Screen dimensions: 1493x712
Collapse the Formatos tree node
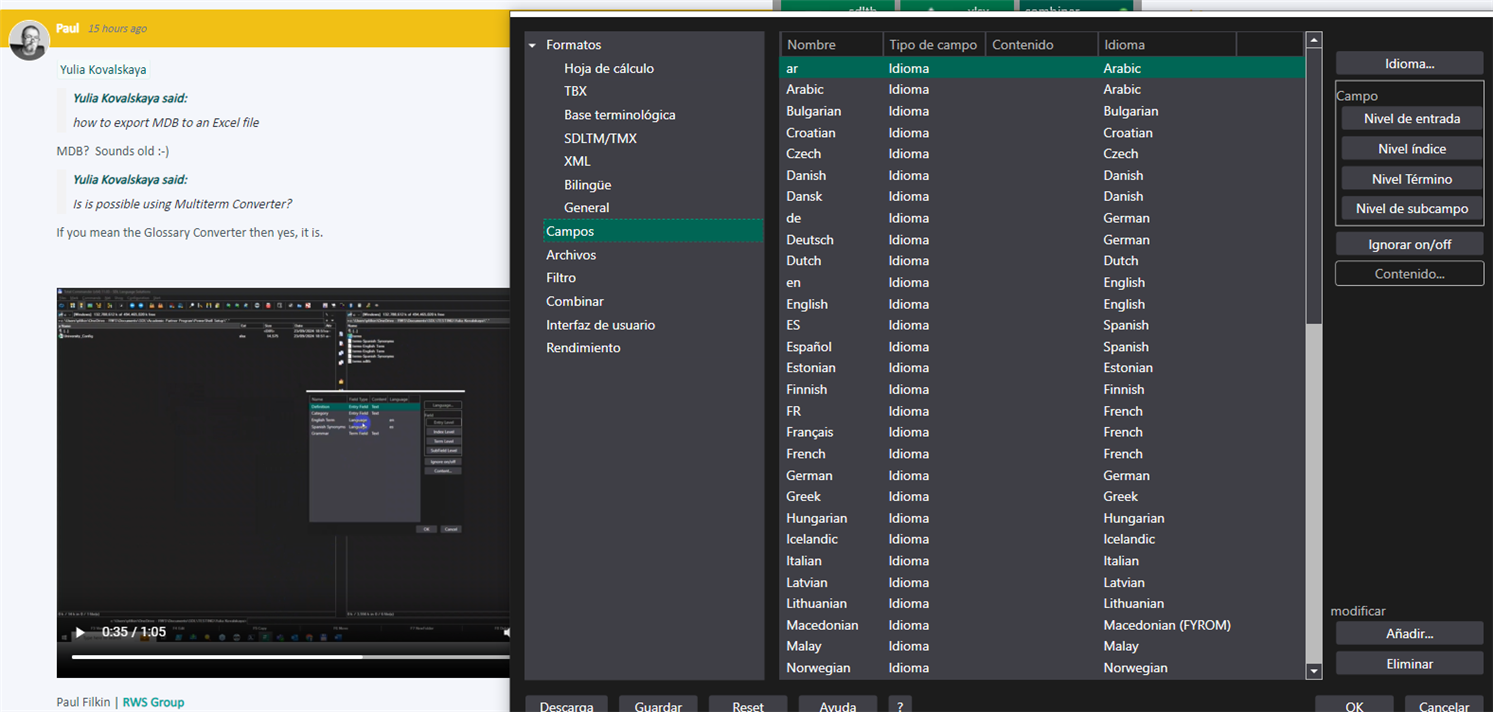[531, 44]
